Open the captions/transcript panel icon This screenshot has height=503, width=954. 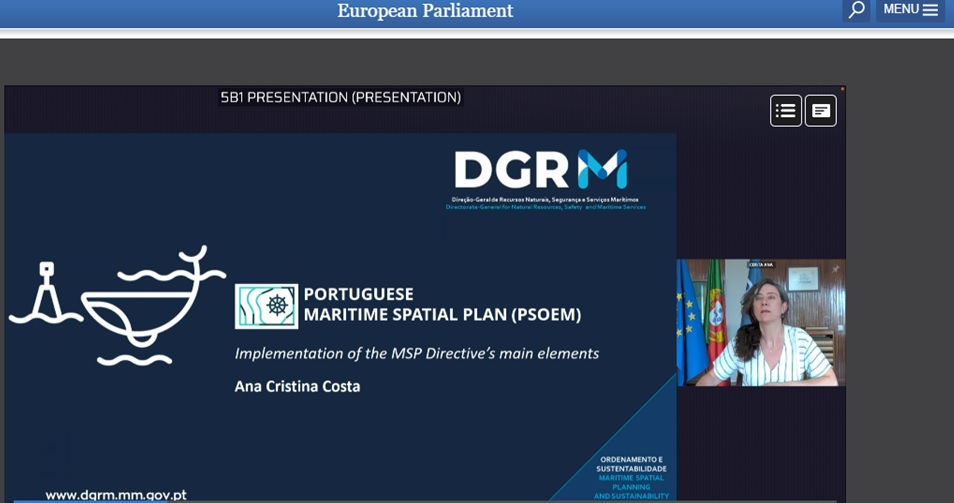click(x=821, y=111)
